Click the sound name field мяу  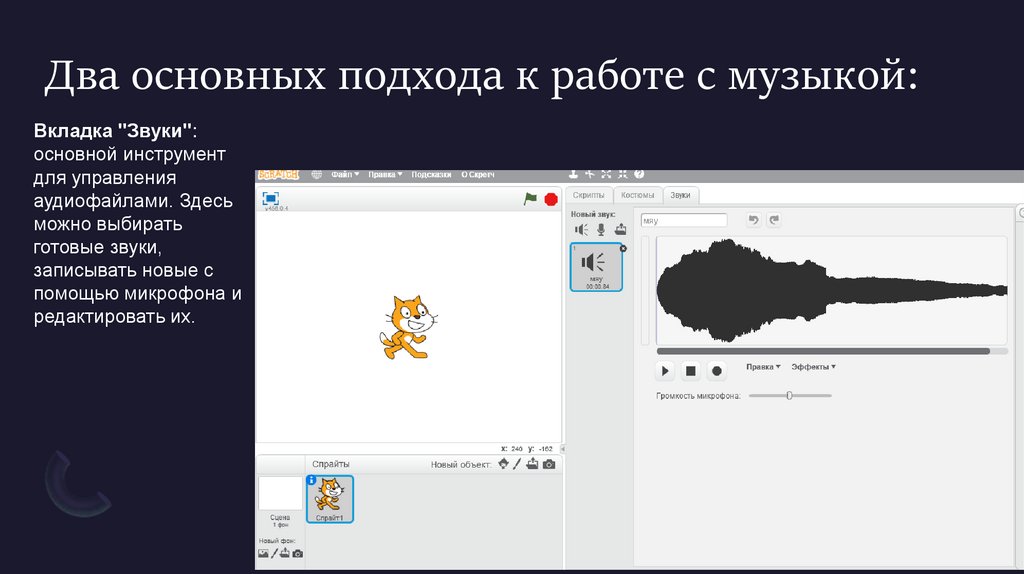tap(684, 221)
